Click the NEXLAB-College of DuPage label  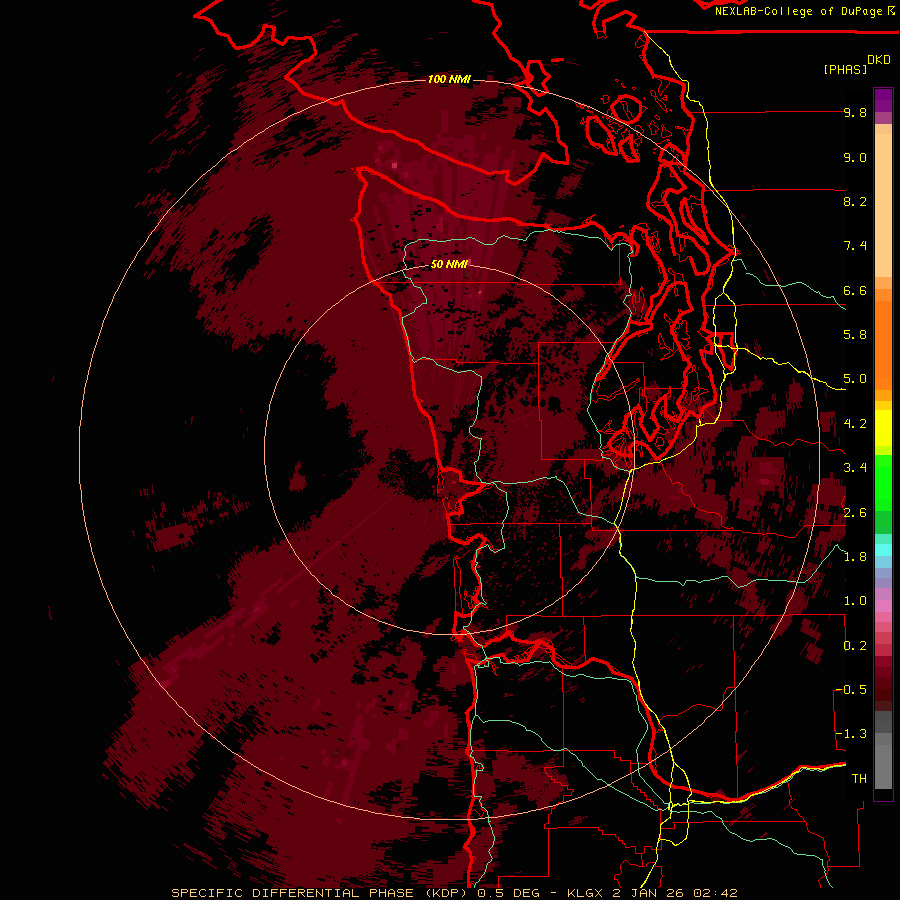800,11
